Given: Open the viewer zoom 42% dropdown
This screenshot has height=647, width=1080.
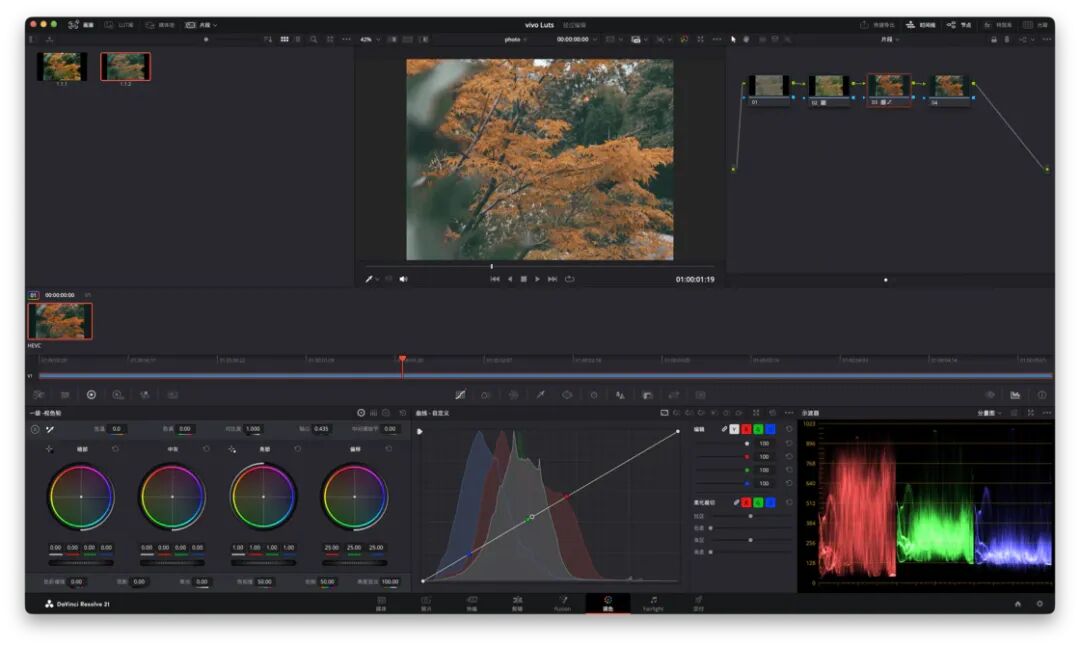Looking at the screenshot, I should click(x=370, y=39).
